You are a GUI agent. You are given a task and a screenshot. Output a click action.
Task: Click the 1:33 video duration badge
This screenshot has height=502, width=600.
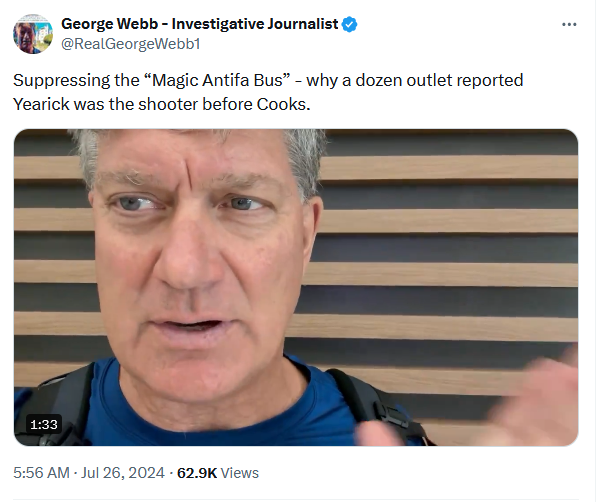44,424
